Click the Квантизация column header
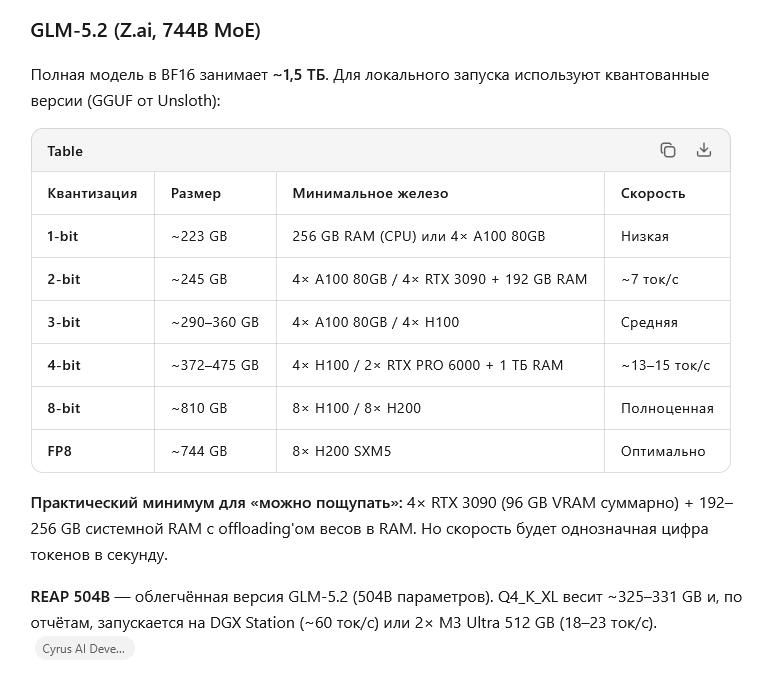Viewport: 773px width, 676px height. (x=92, y=193)
